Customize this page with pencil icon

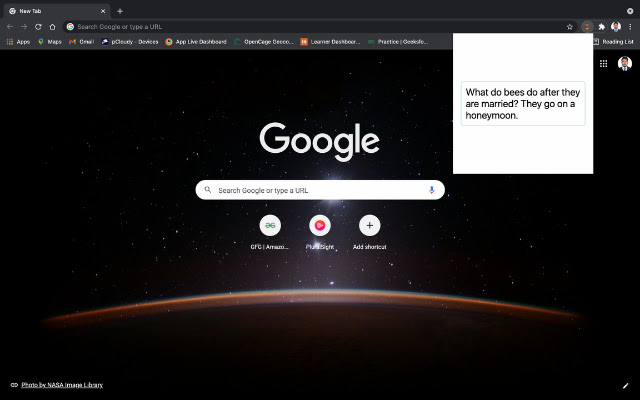pyautogui.click(x=625, y=385)
